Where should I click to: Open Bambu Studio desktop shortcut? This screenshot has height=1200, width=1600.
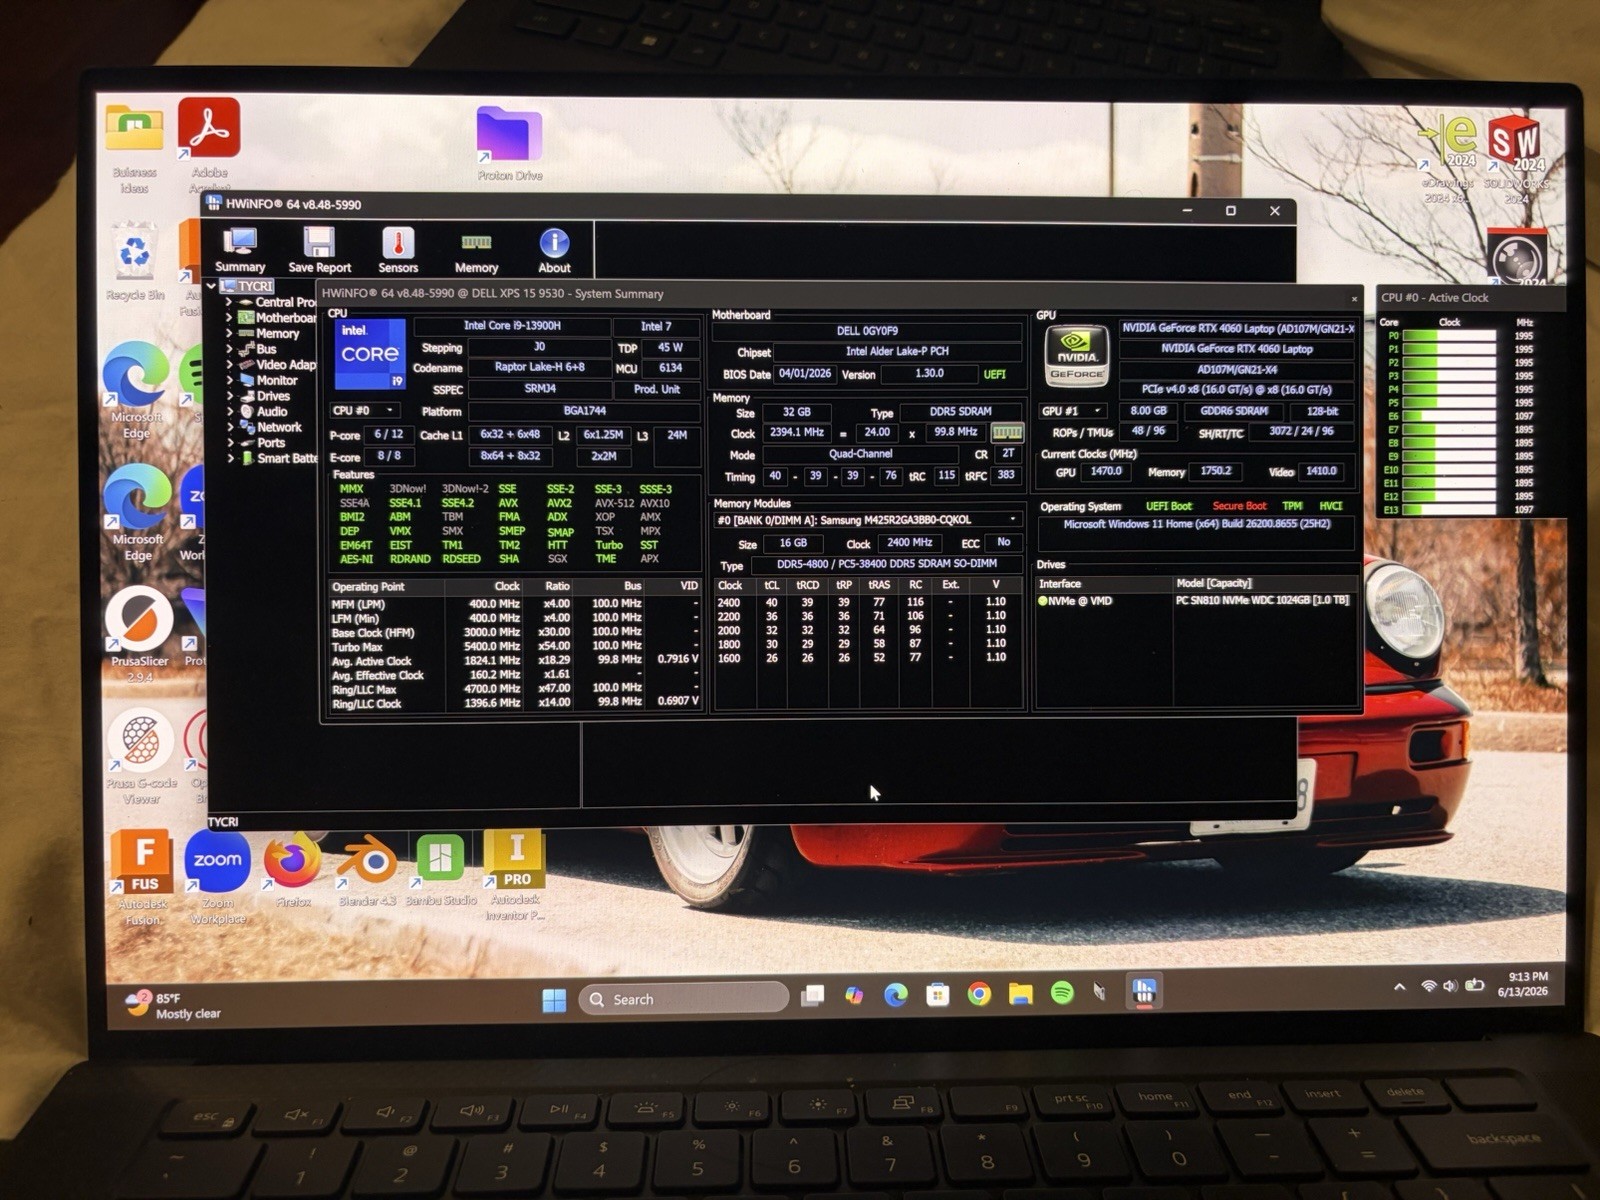pyautogui.click(x=440, y=870)
